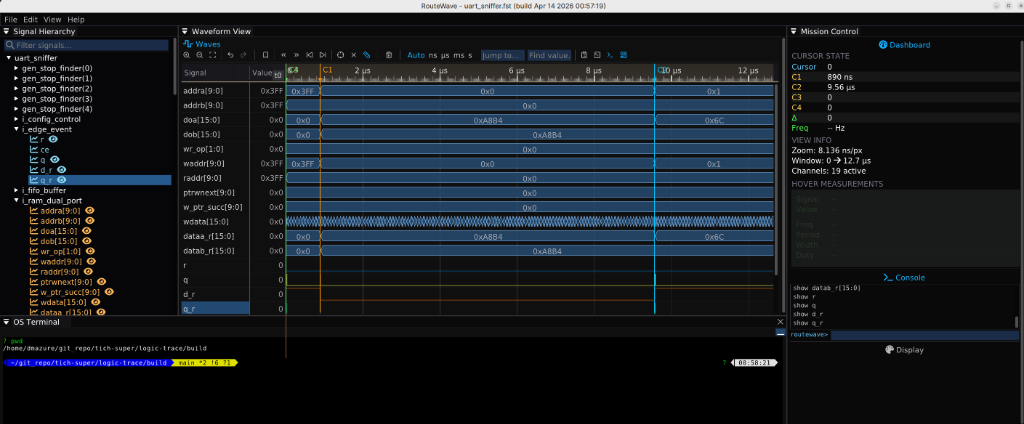Collapse the i_ram_dual_port node
The width and height of the screenshot is (1024, 424).
click(x=17, y=201)
